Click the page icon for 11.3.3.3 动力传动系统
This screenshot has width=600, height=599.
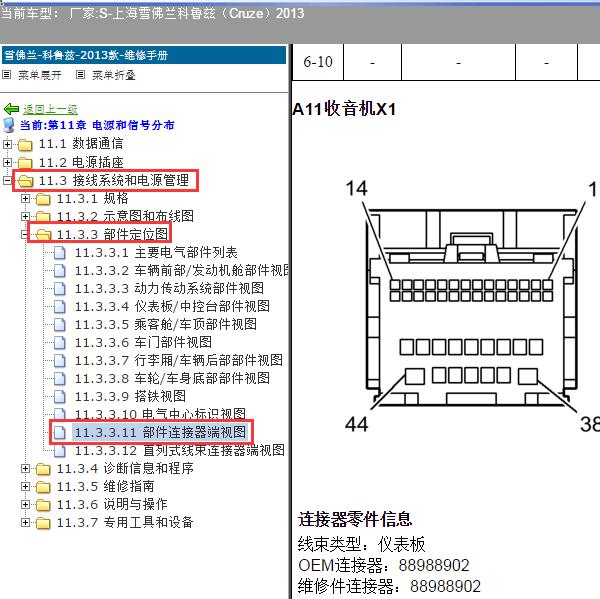coord(59,289)
